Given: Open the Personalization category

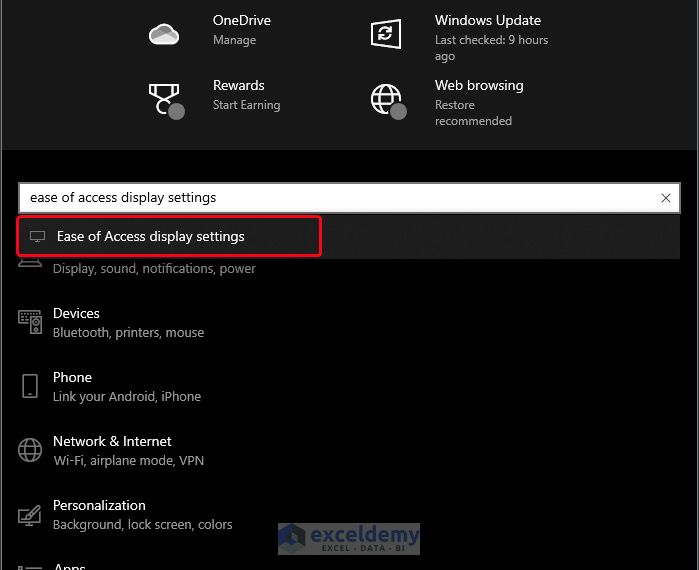Looking at the screenshot, I should [x=125, y=514].
